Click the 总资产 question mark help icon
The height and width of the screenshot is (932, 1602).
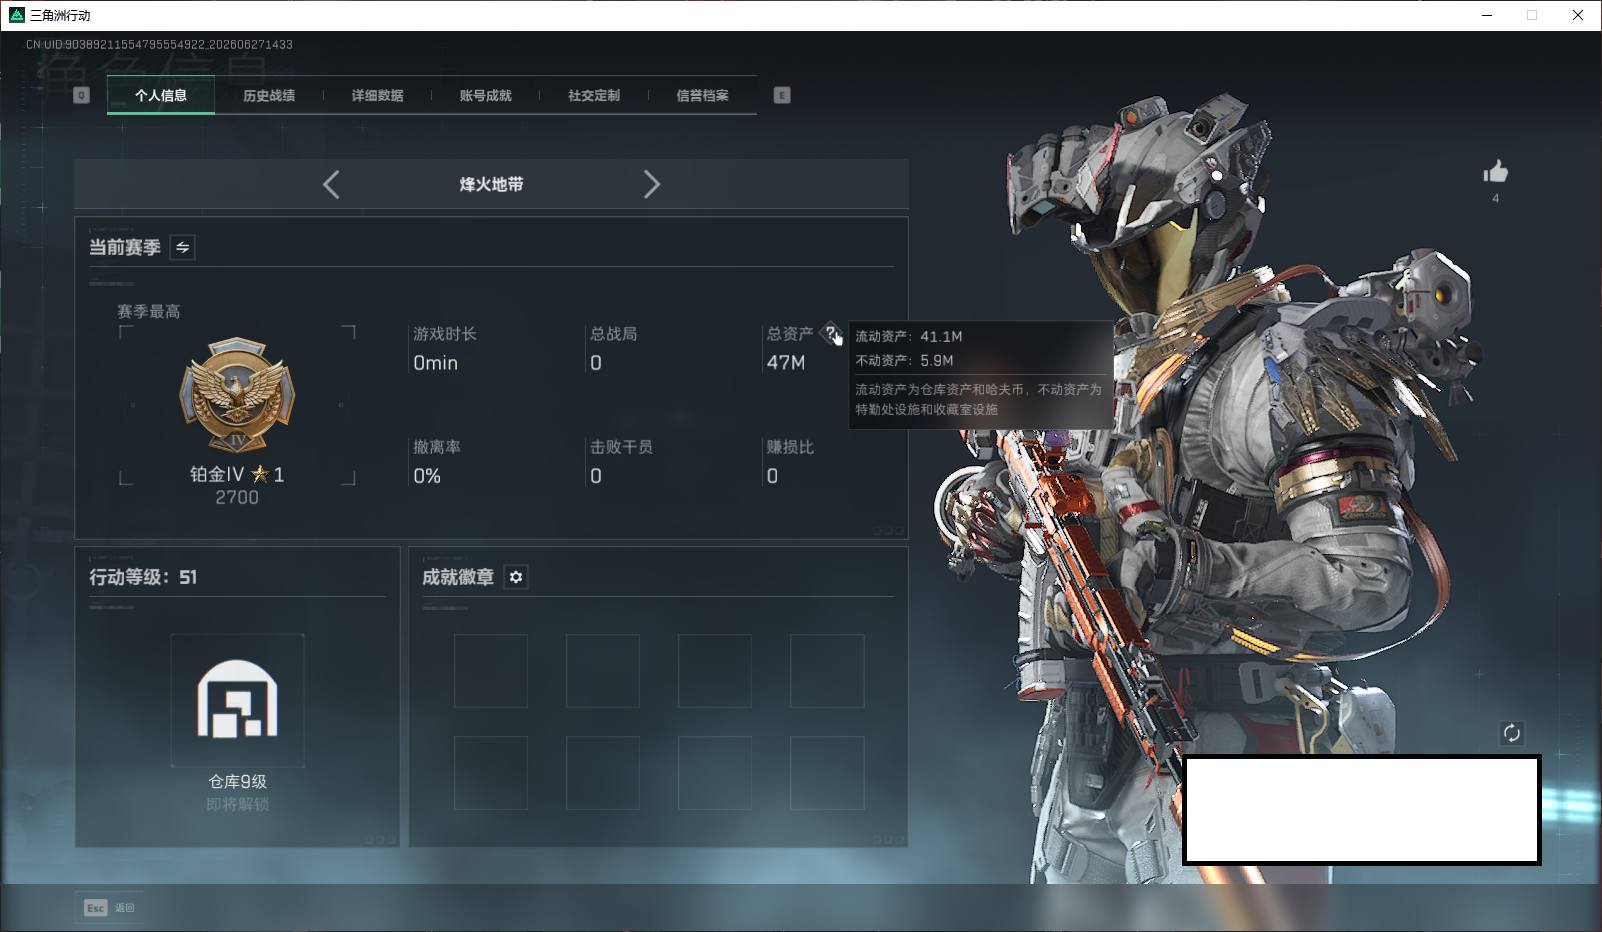coord(830,333)
